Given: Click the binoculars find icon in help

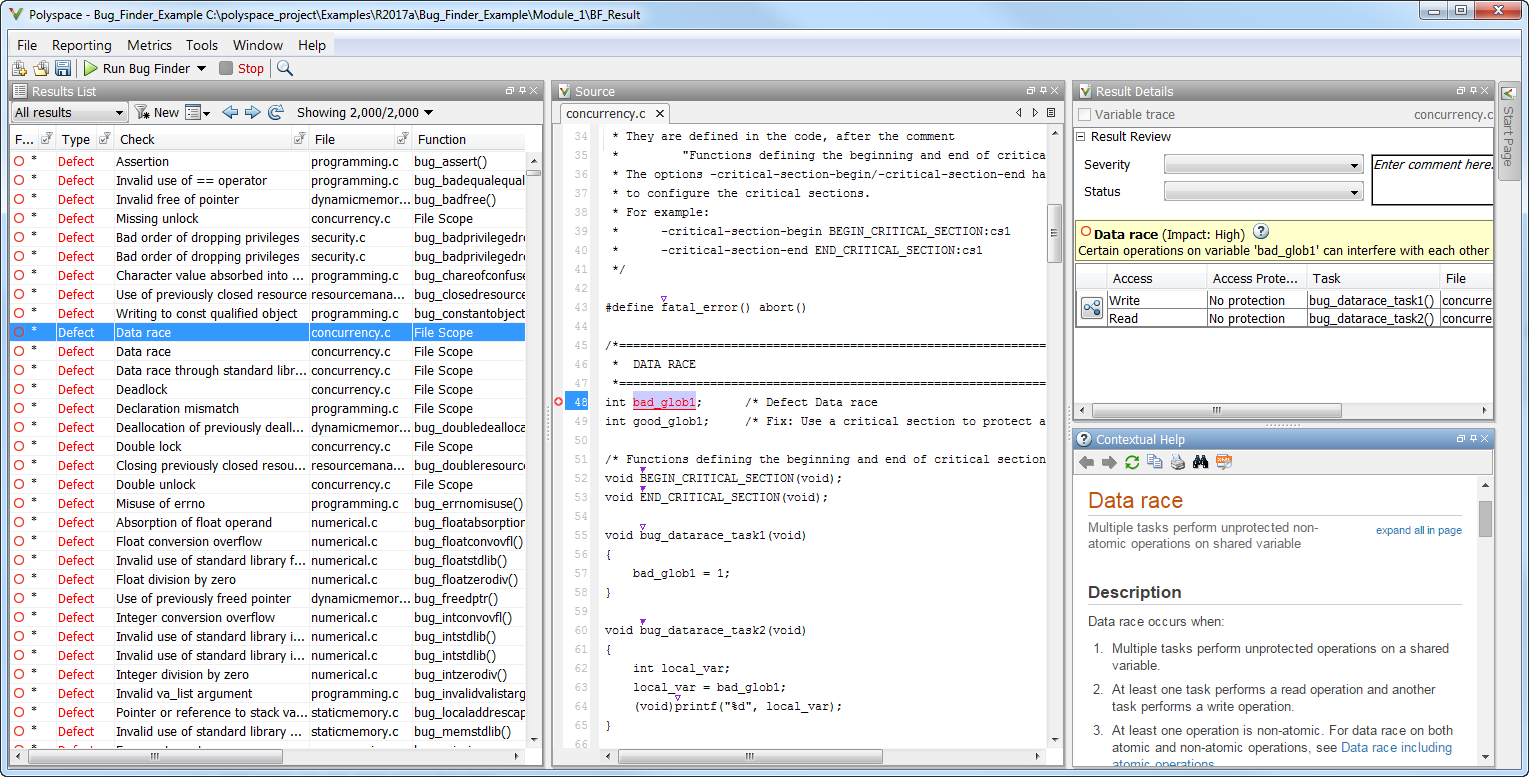Looking at the screenshot, I should point(1201,462).
